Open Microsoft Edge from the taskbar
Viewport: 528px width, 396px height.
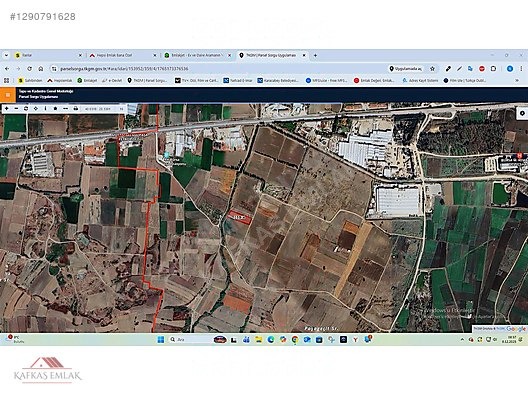[x=271, y=339]
